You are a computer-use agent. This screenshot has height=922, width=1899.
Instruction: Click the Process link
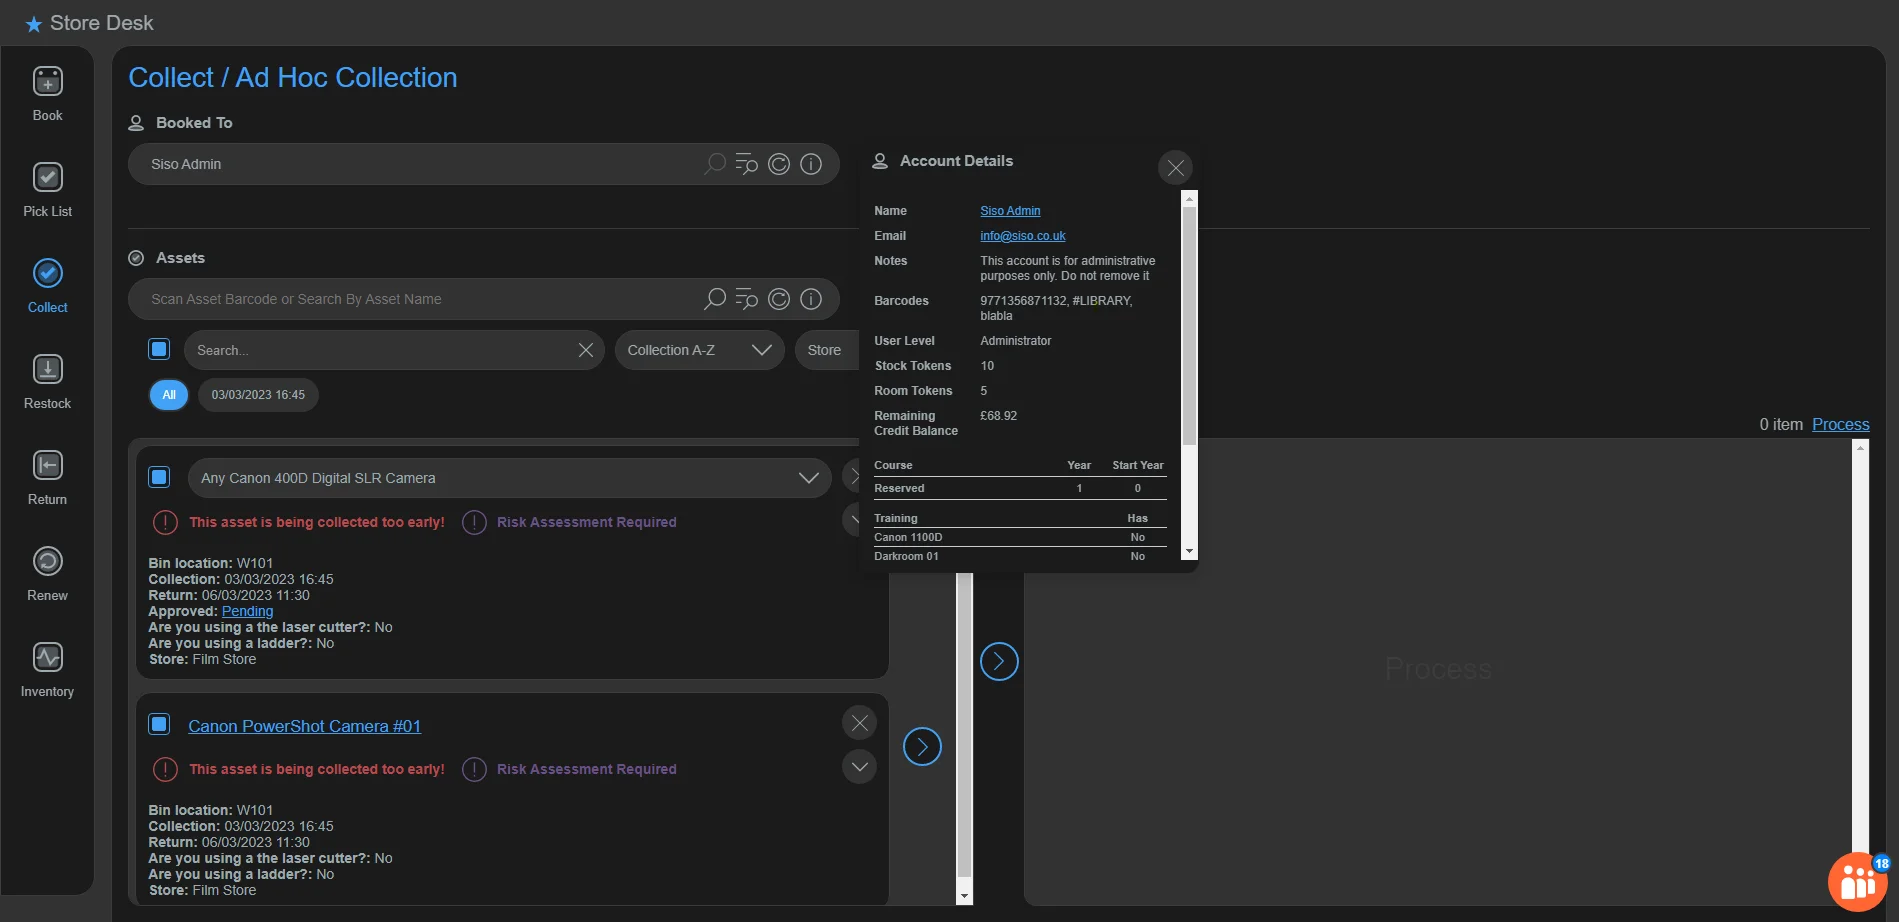1840,424
